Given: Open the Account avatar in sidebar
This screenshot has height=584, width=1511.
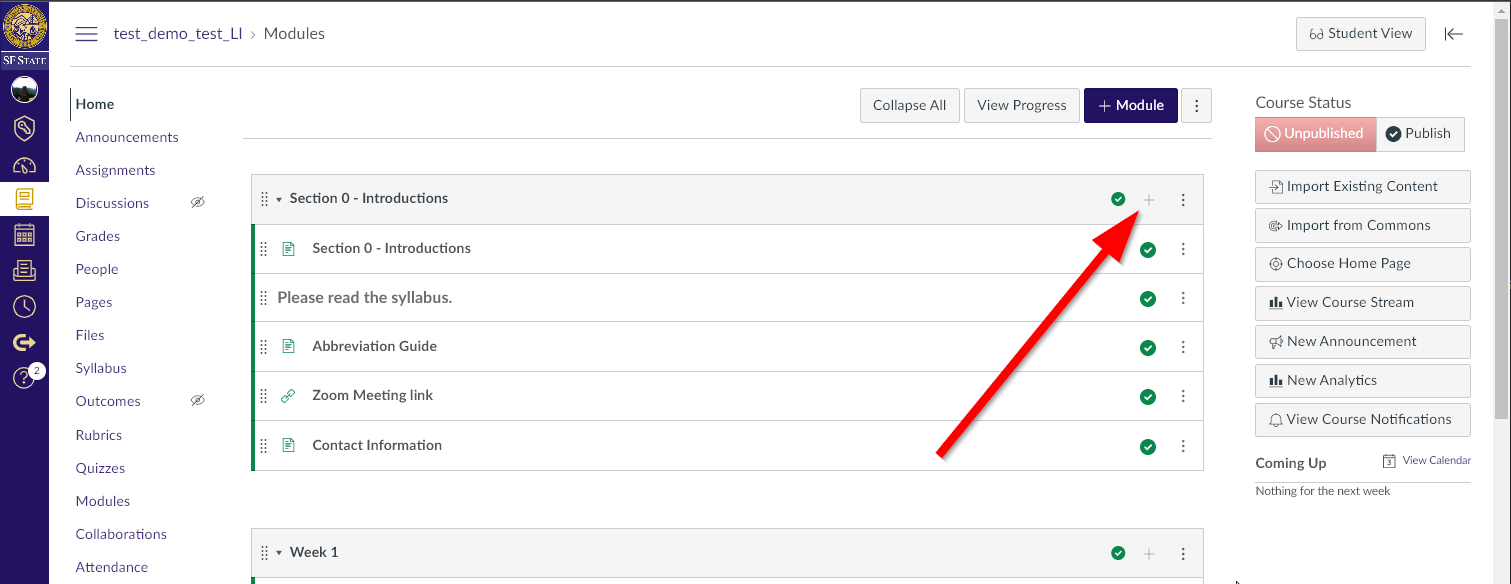Looking at the screenshot, I should coord(24,89).
